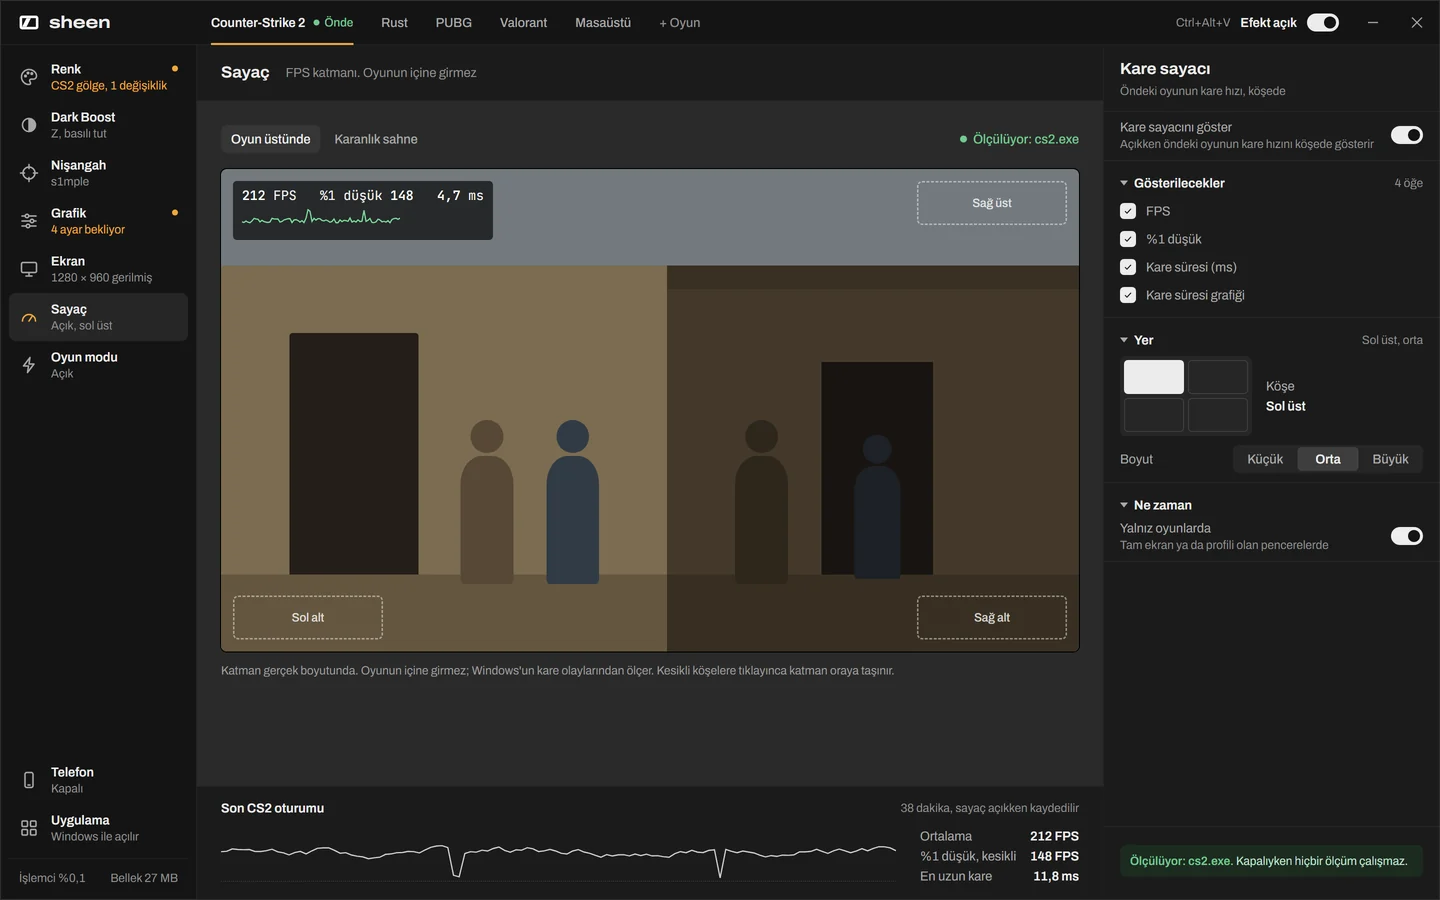
Task: Open Grafik via its sliders icon
Action: coord(29,221)
